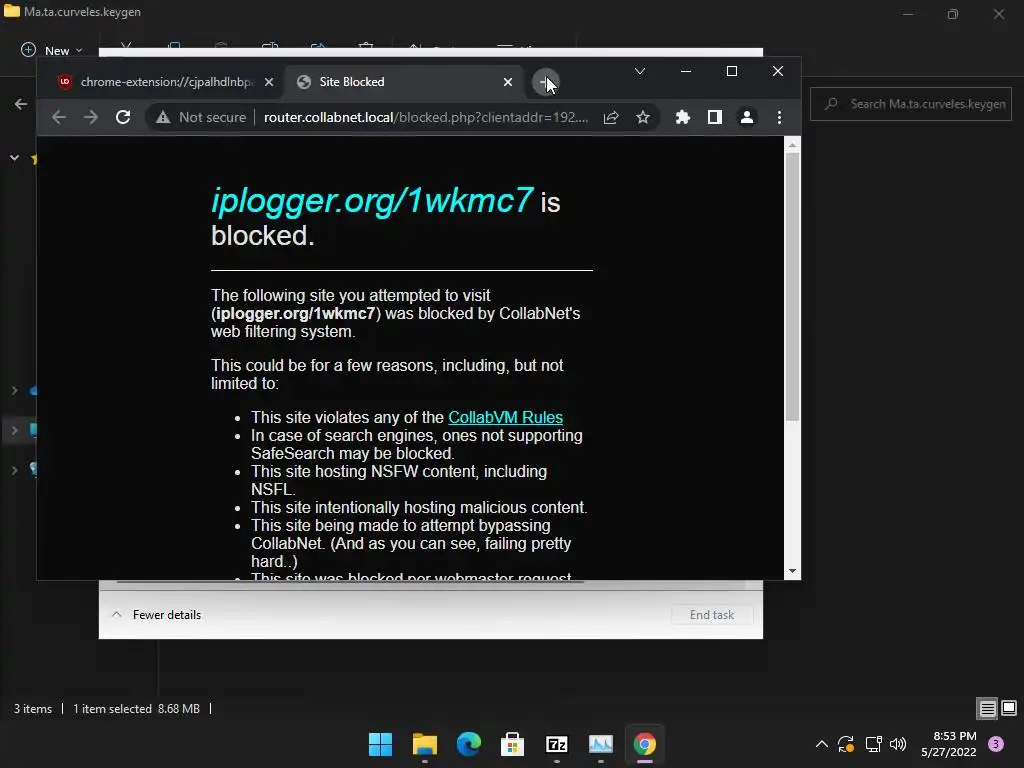Open clock showing 8:53 PM
Viewport: 1024px width, 768px height.
[x=949, y=744]
